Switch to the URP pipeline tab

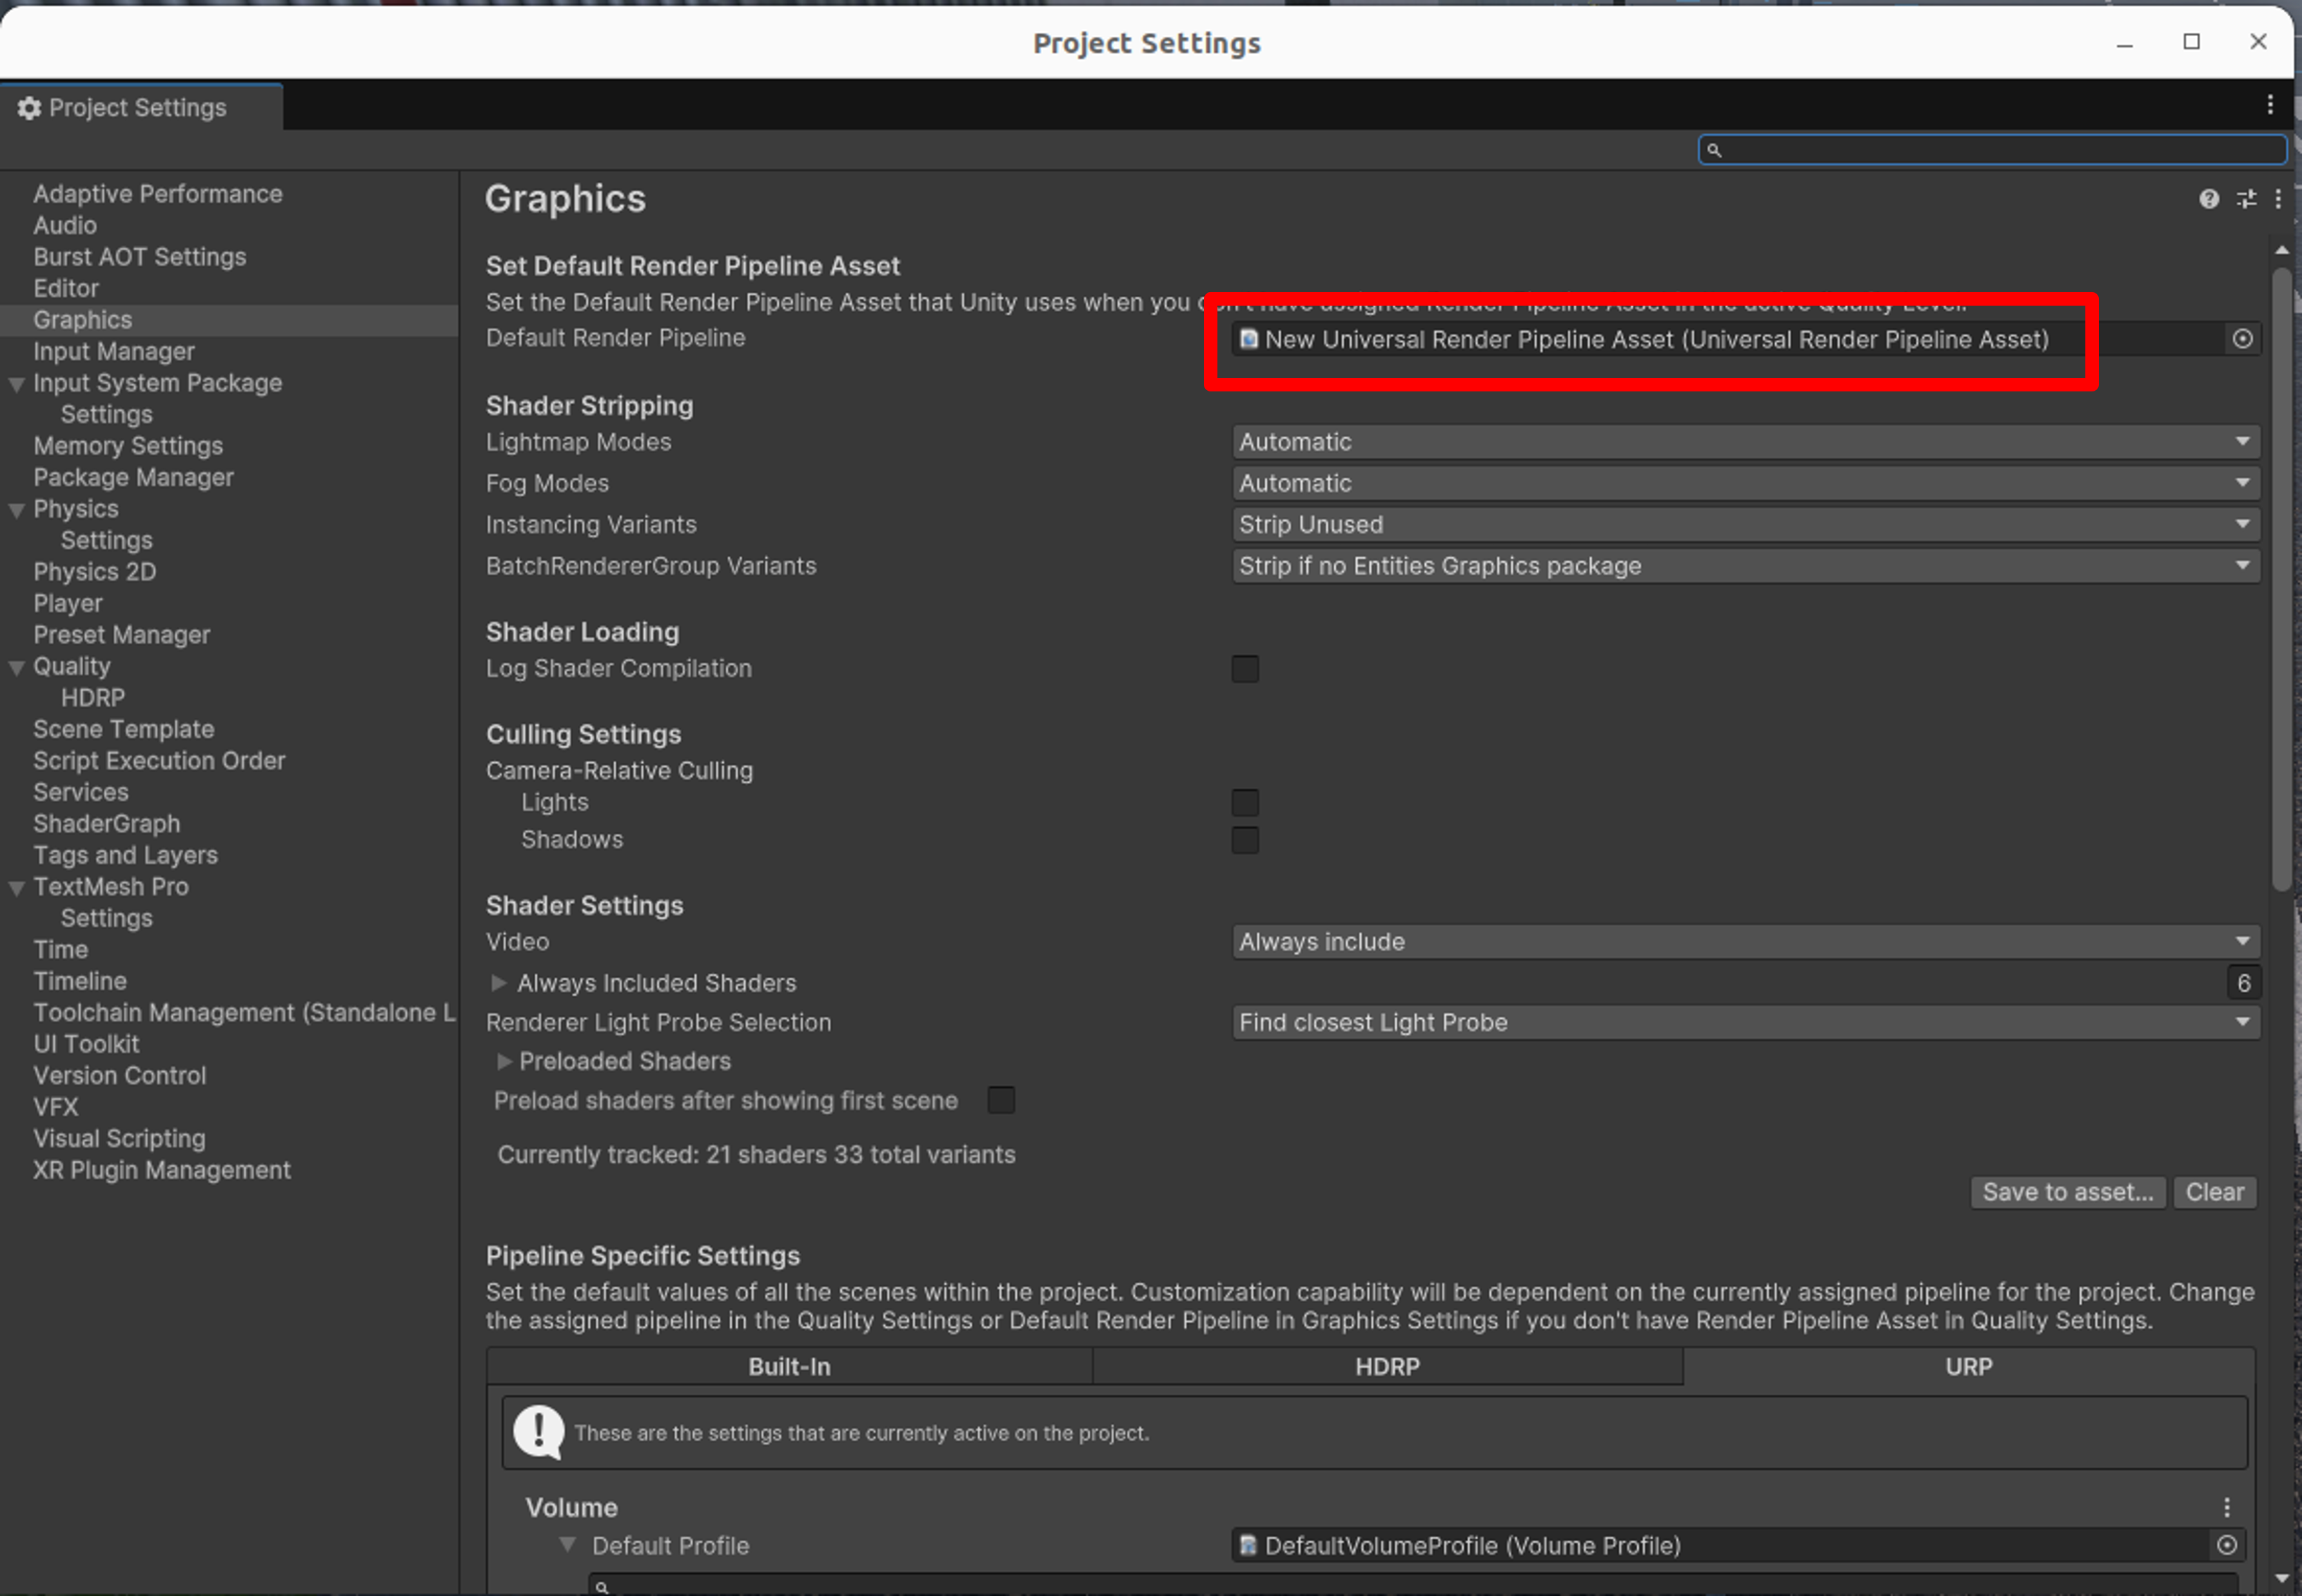1968,1366
